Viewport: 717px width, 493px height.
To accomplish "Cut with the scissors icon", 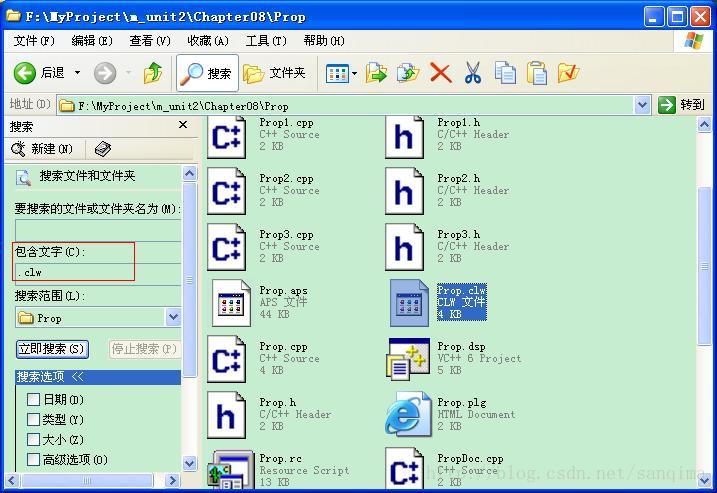I will point(473,73).
